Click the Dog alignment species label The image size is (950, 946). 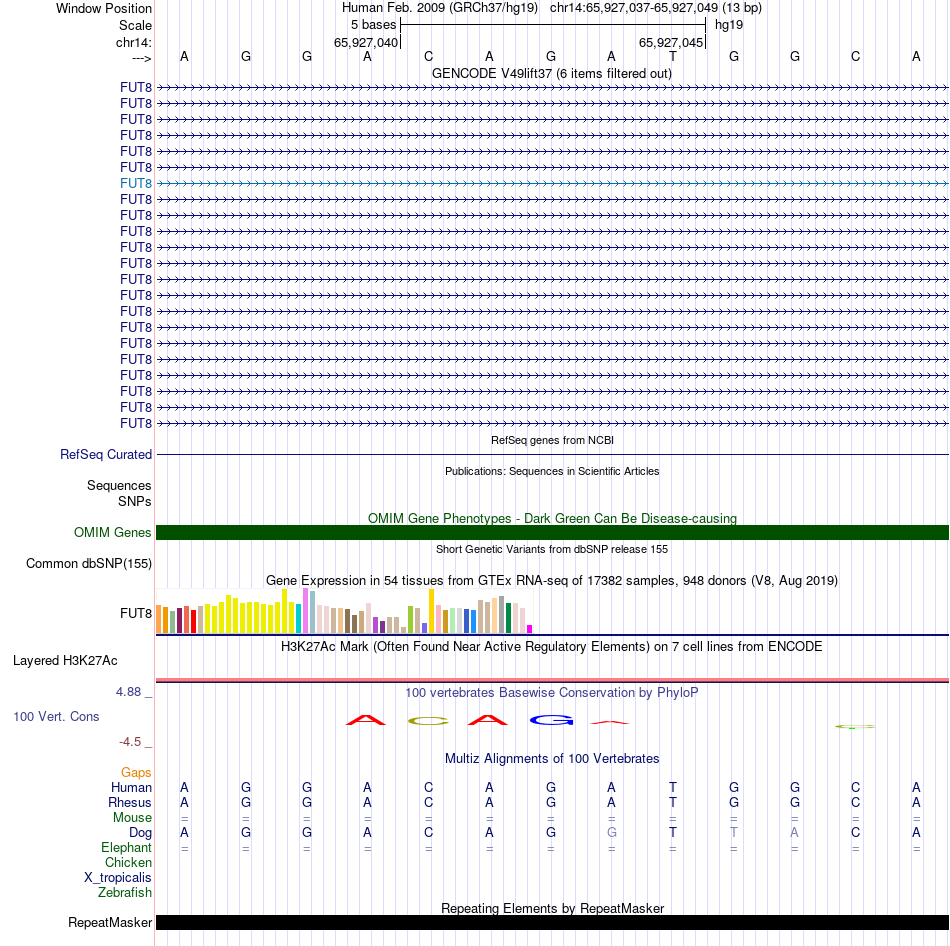pos(140,833)
